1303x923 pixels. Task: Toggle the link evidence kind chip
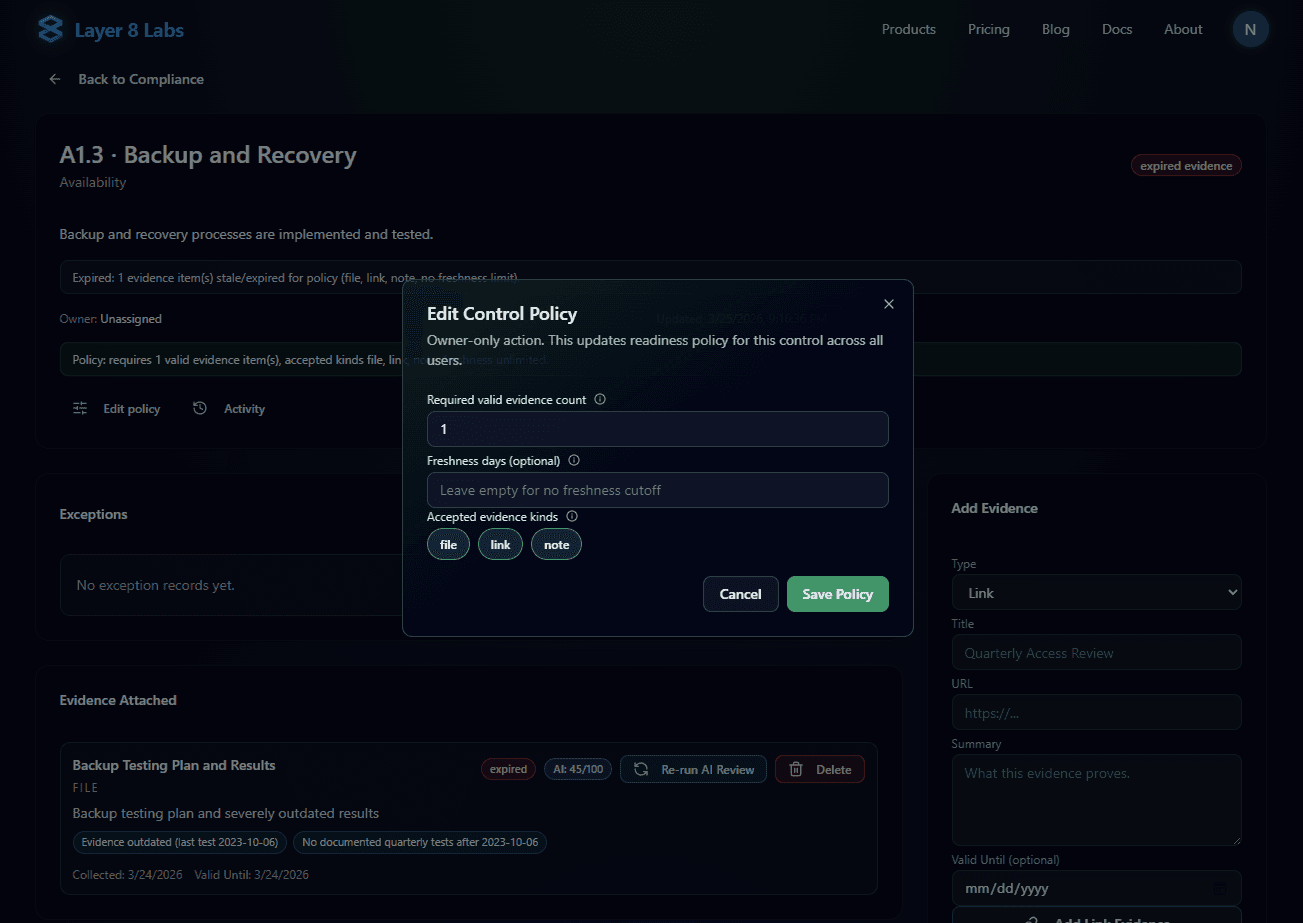click(500, 544)
